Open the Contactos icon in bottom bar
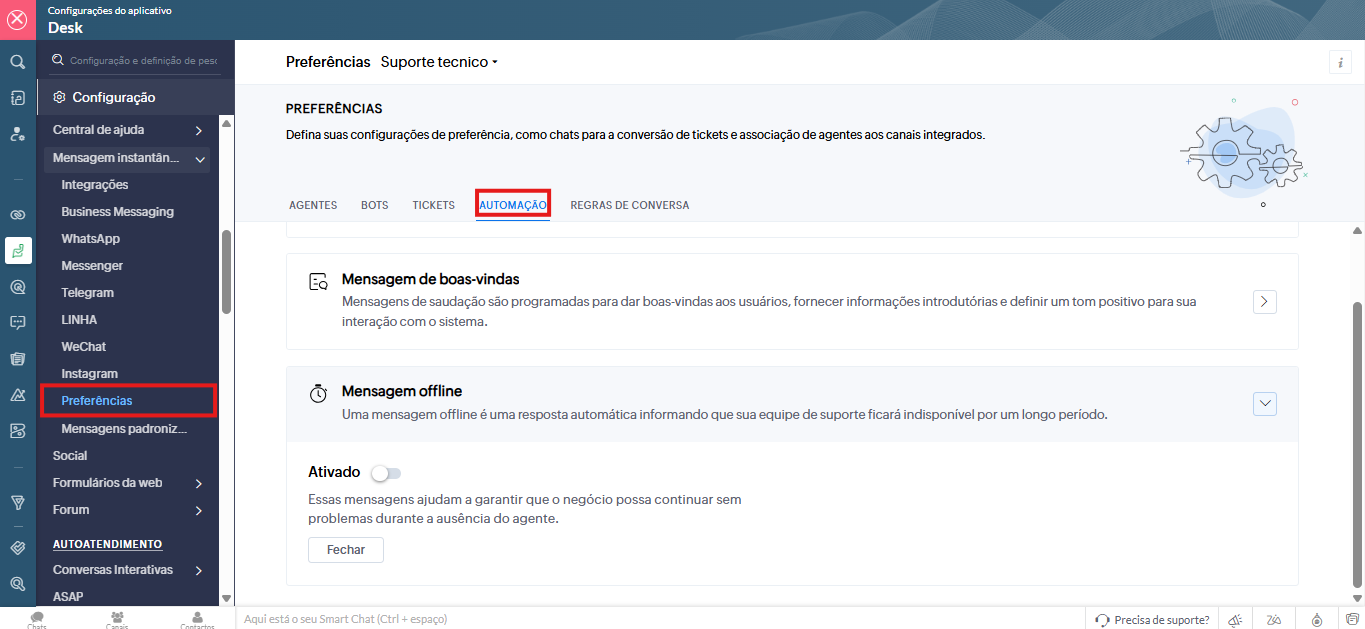 pyautogui.click(x=197, y=619)
